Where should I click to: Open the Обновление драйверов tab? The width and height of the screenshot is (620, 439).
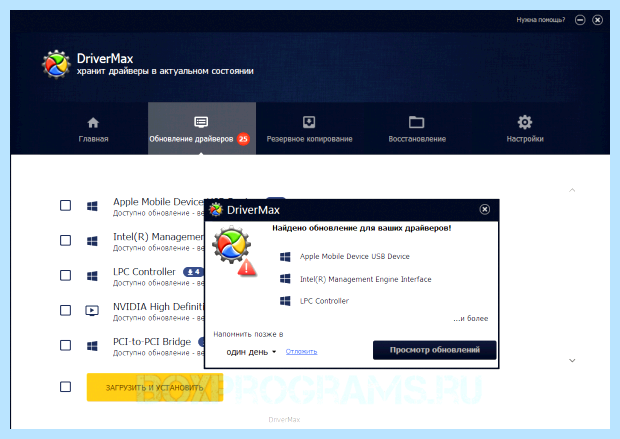coord(202,129)
